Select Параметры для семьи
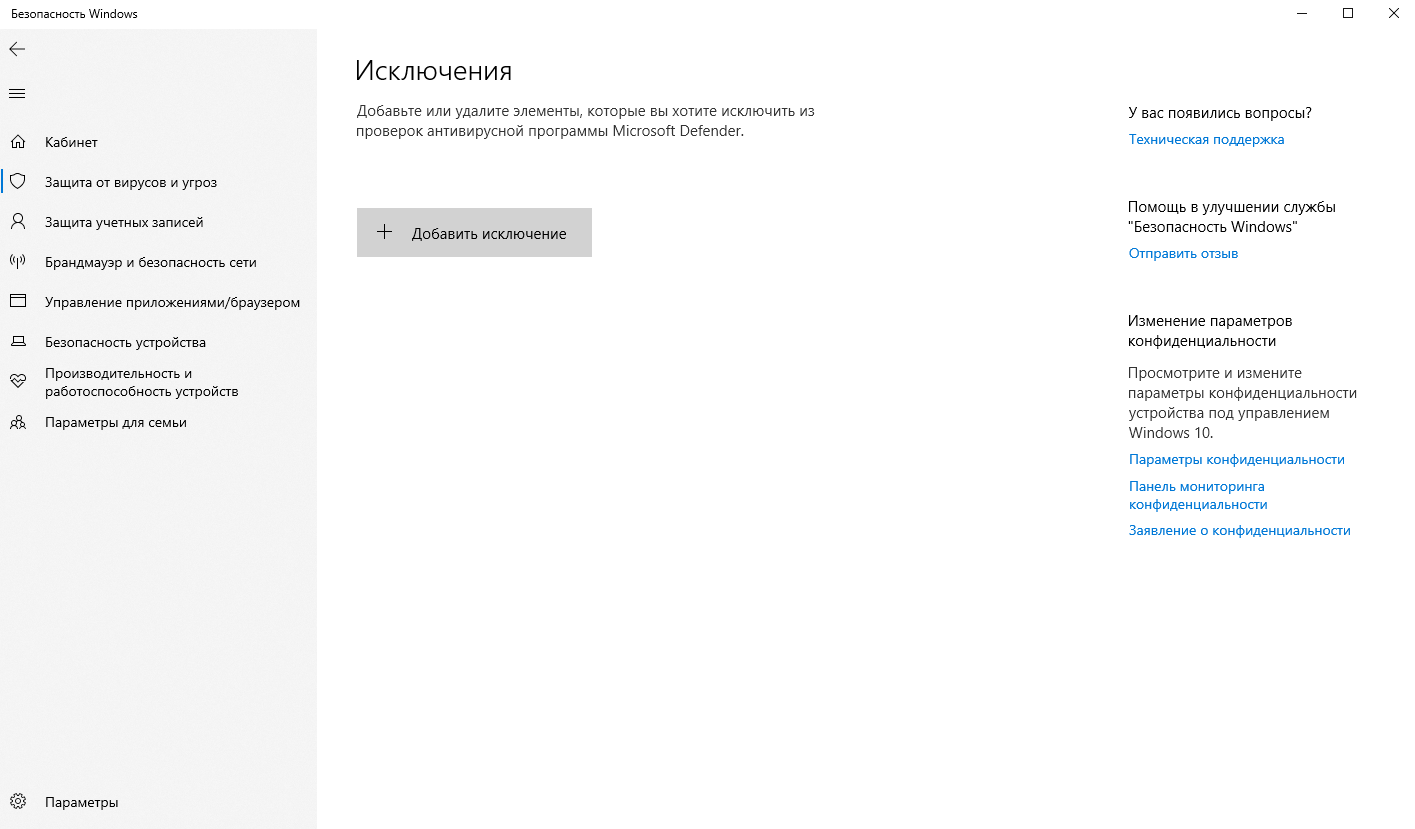 158,422
